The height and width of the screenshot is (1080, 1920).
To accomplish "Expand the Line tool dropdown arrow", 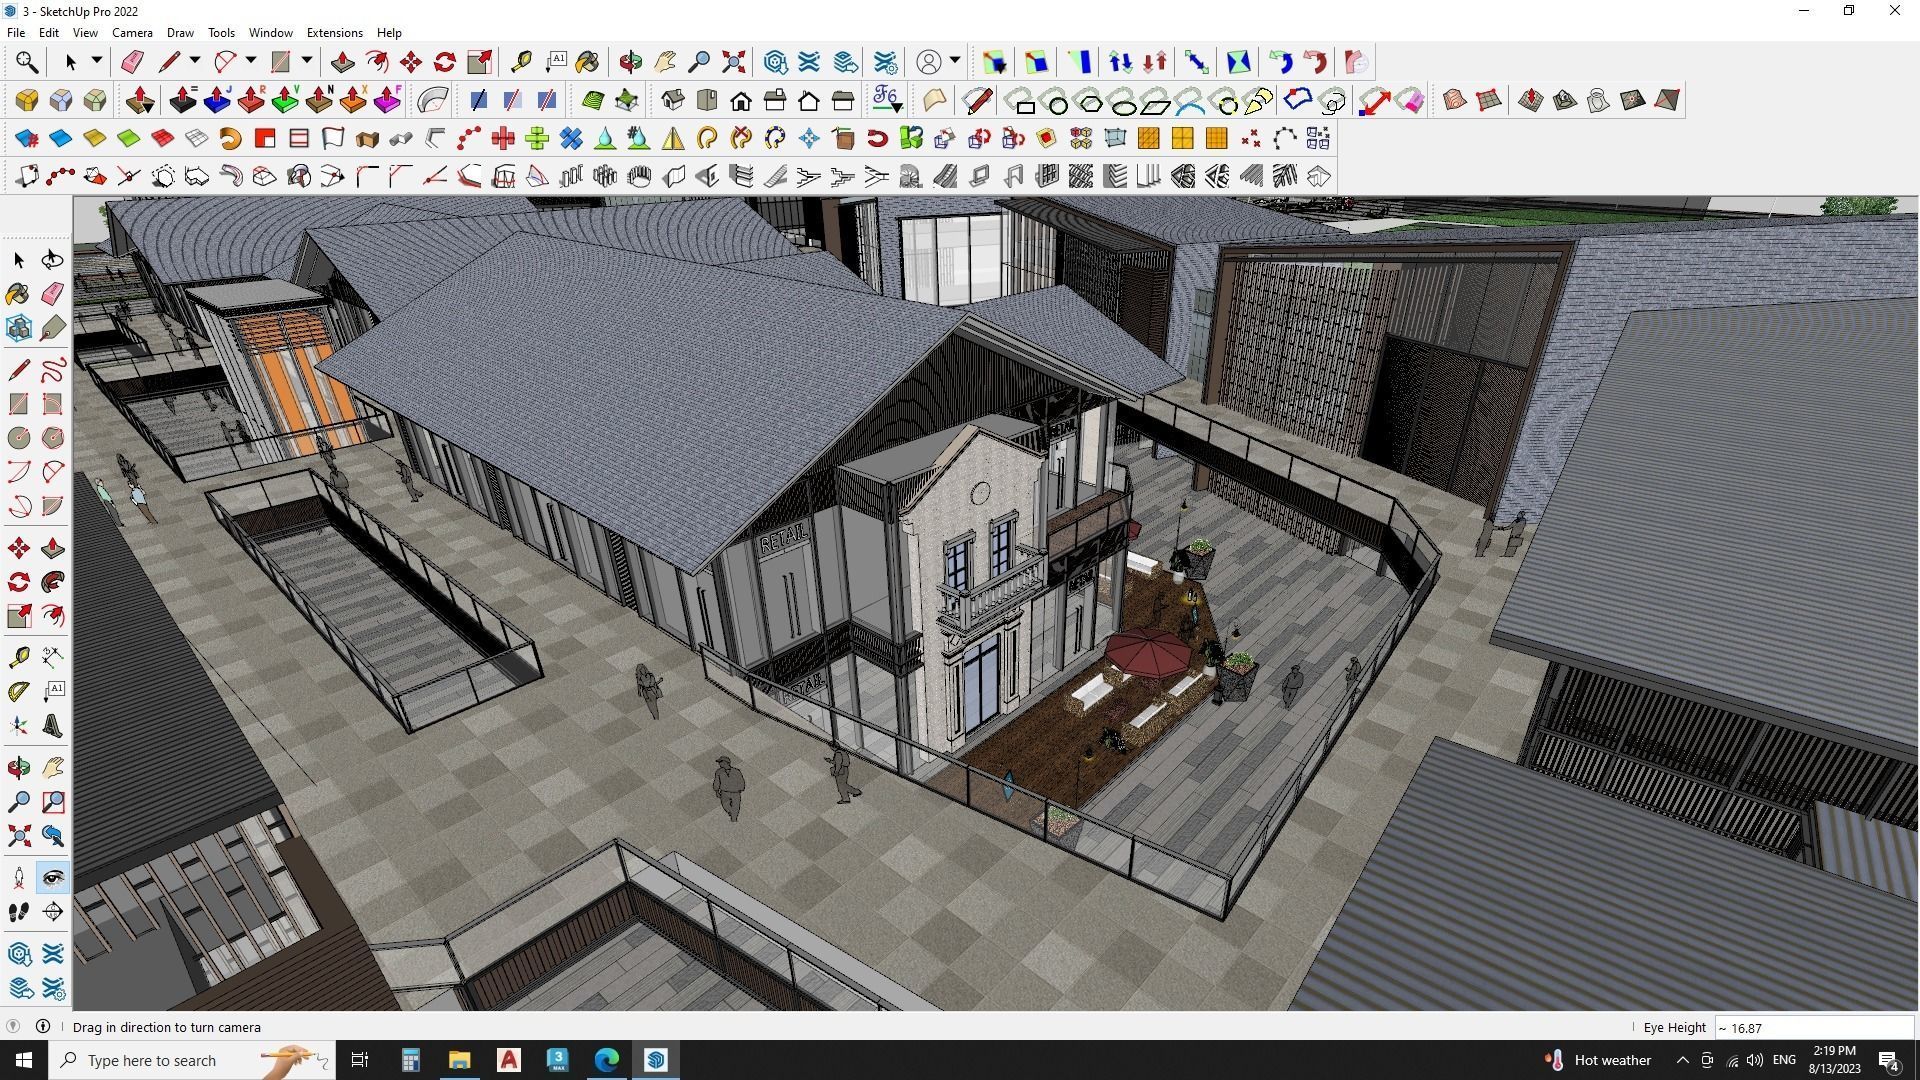I will tap(195, 61).
